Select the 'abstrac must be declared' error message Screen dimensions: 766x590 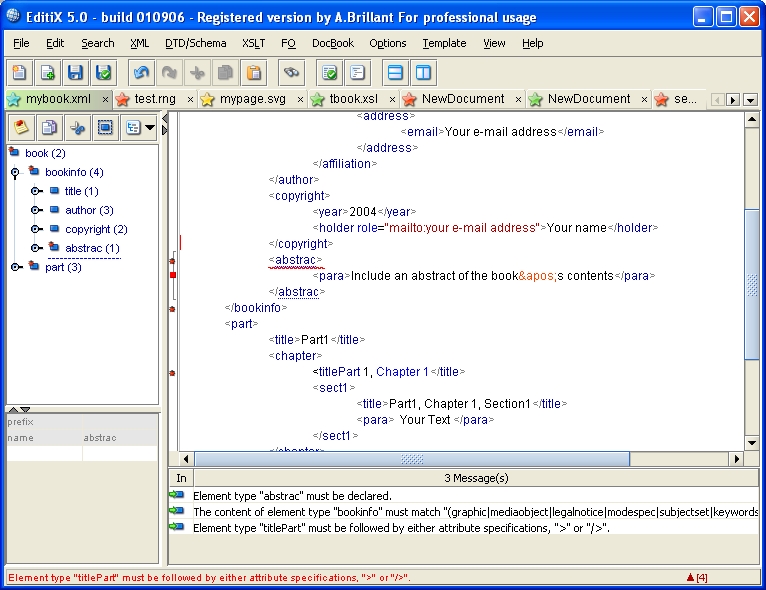(463, 496)
